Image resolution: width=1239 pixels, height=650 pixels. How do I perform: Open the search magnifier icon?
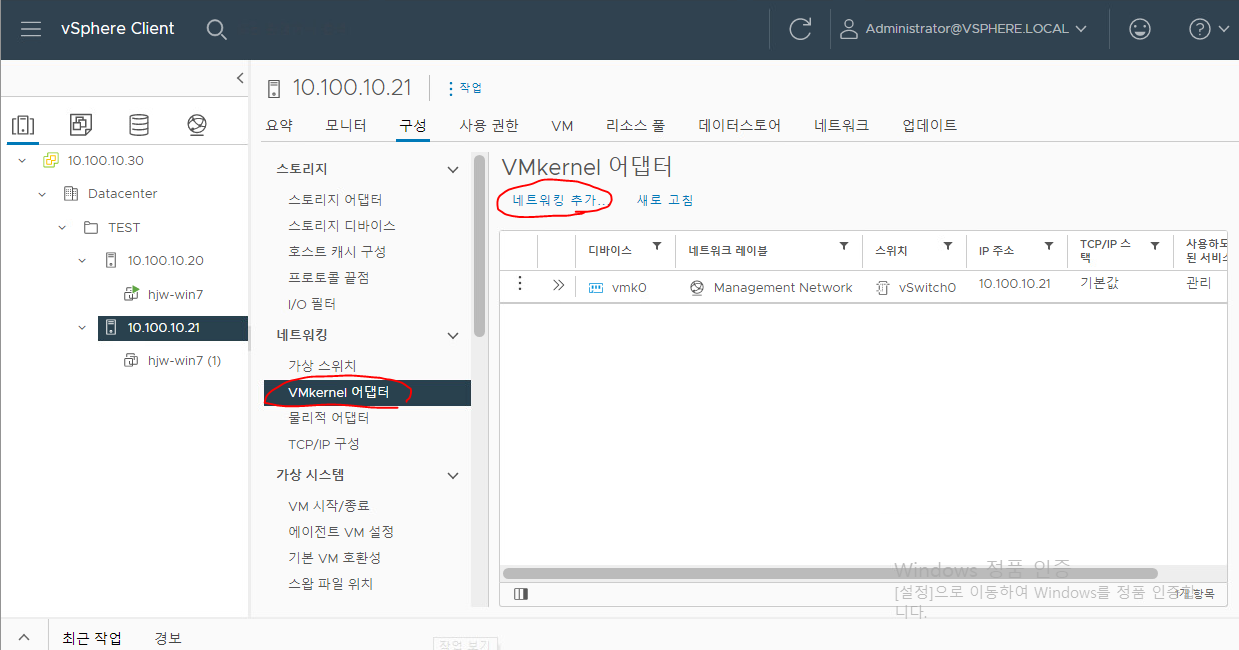pyautogui.click(x=216, y=29)
